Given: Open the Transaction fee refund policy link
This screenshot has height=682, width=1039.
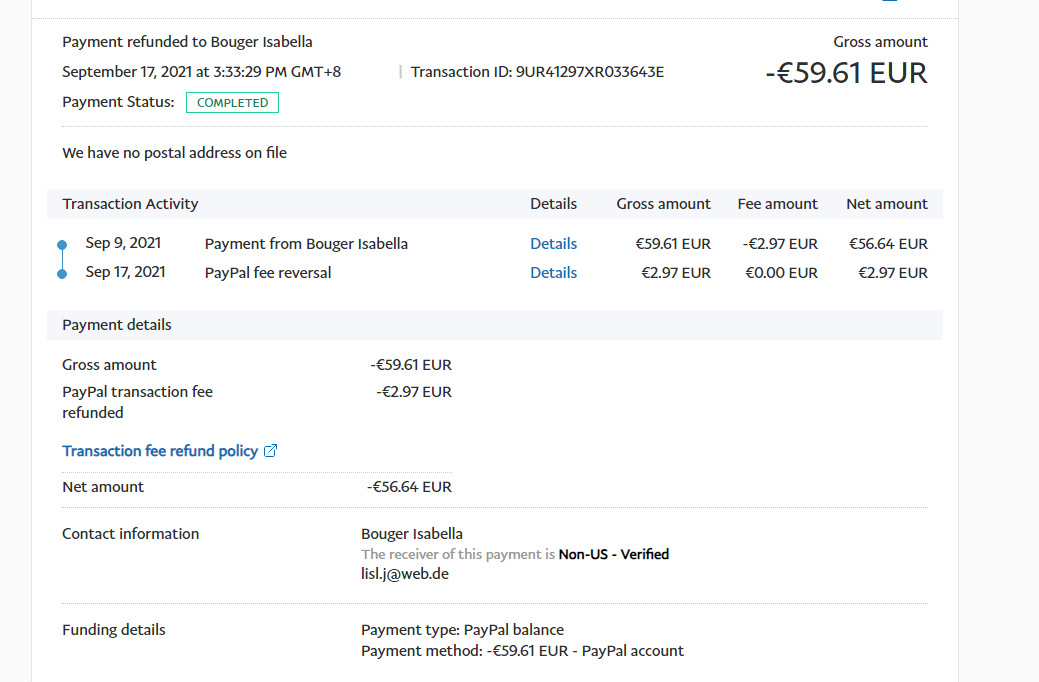Looking at the screenshot, I should (160, 451).
